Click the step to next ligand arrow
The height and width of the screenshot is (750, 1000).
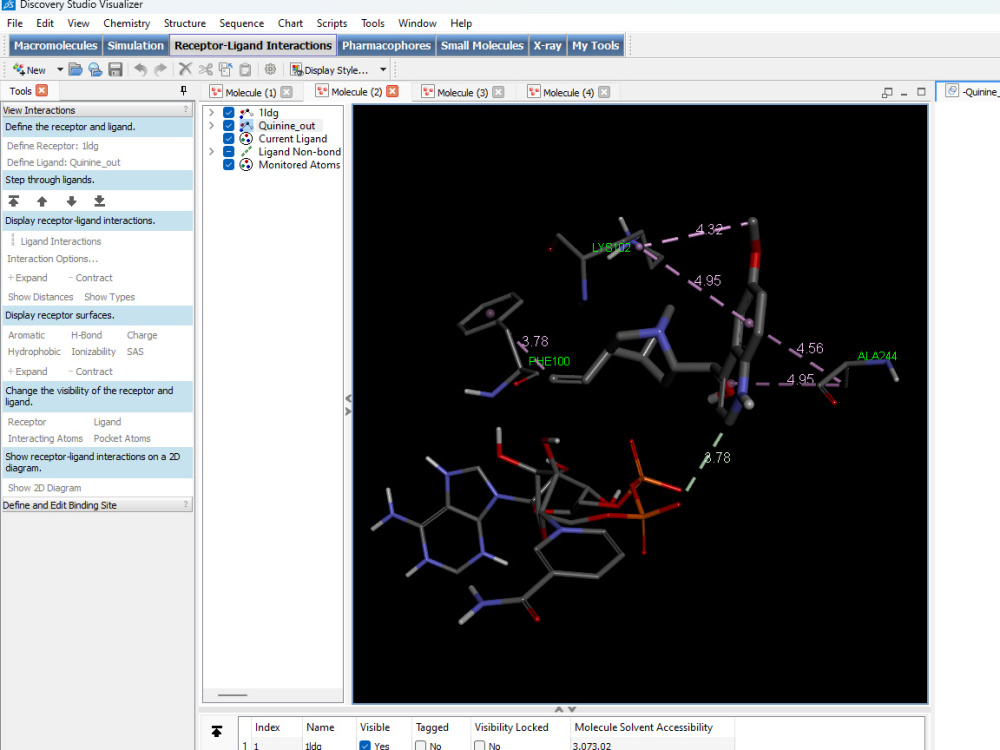tap(69, 201)
